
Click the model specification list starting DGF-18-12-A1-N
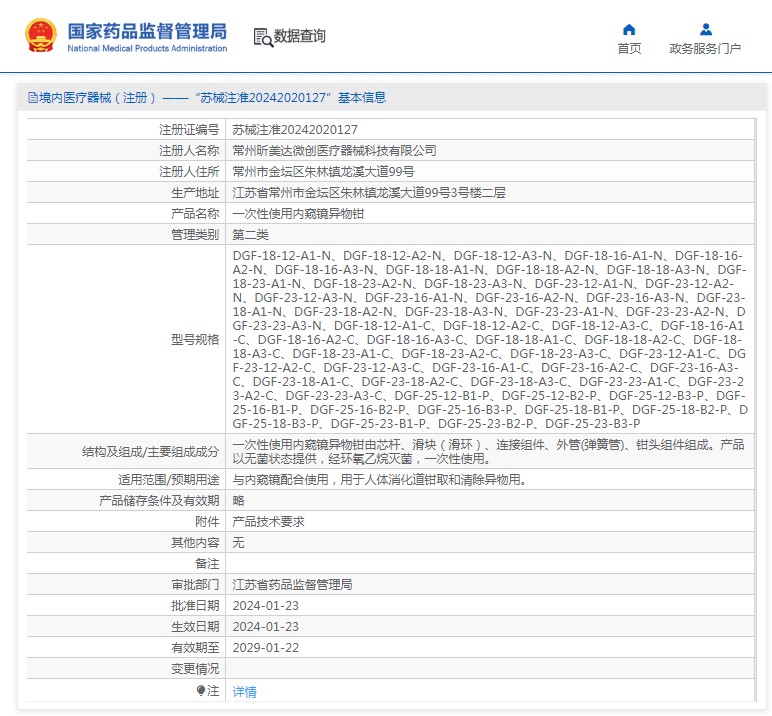pos(489,339)
